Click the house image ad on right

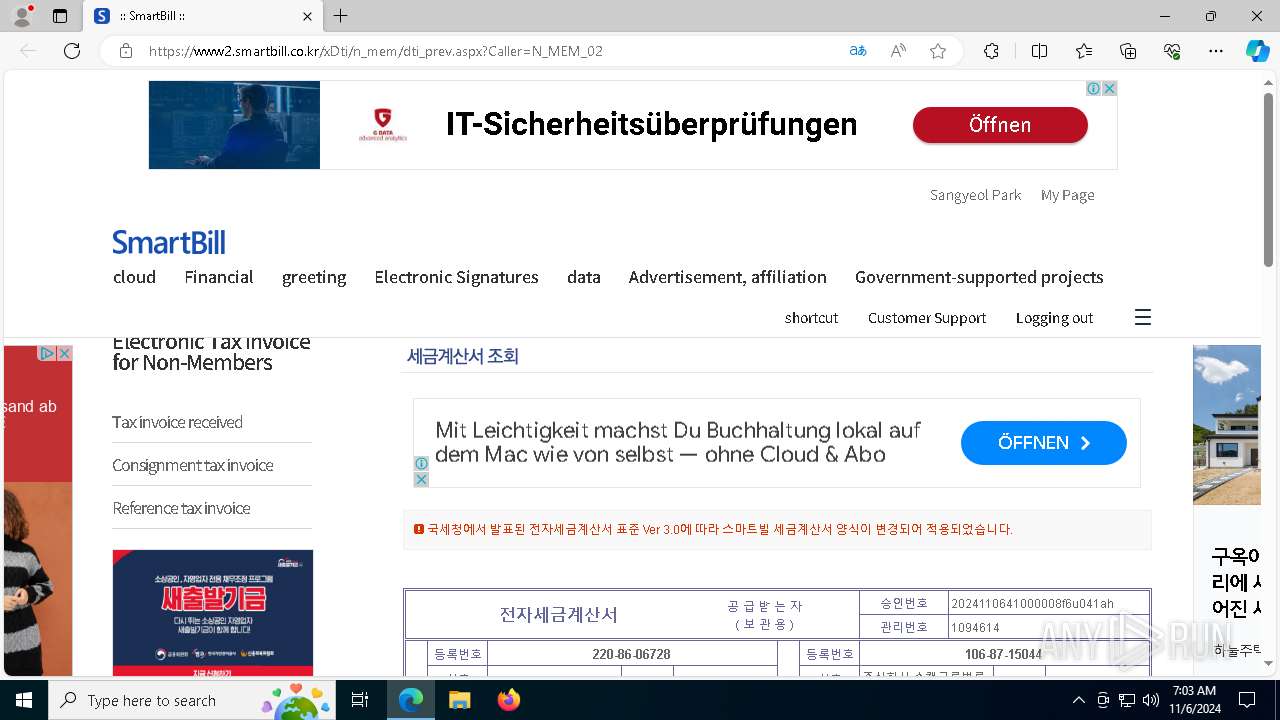pyautogui.click(x=1227, y=424)
